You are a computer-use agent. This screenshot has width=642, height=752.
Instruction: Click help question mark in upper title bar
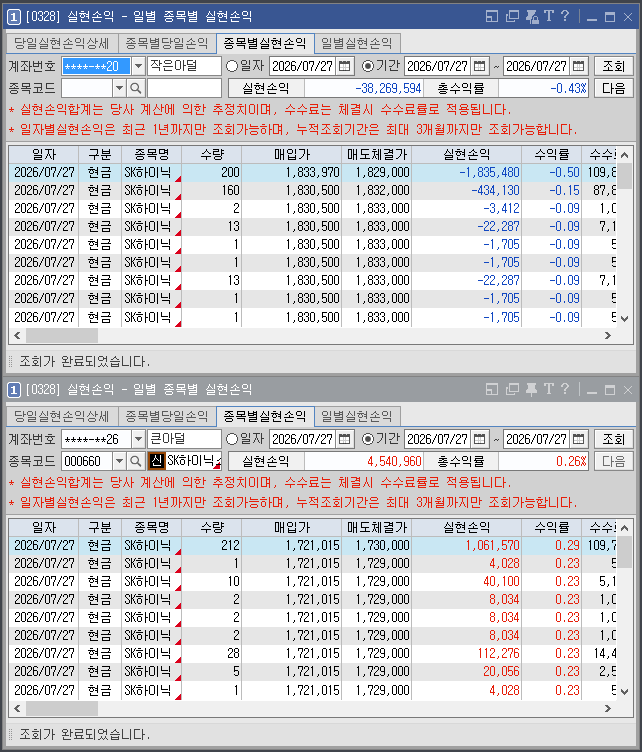(565, 16)
